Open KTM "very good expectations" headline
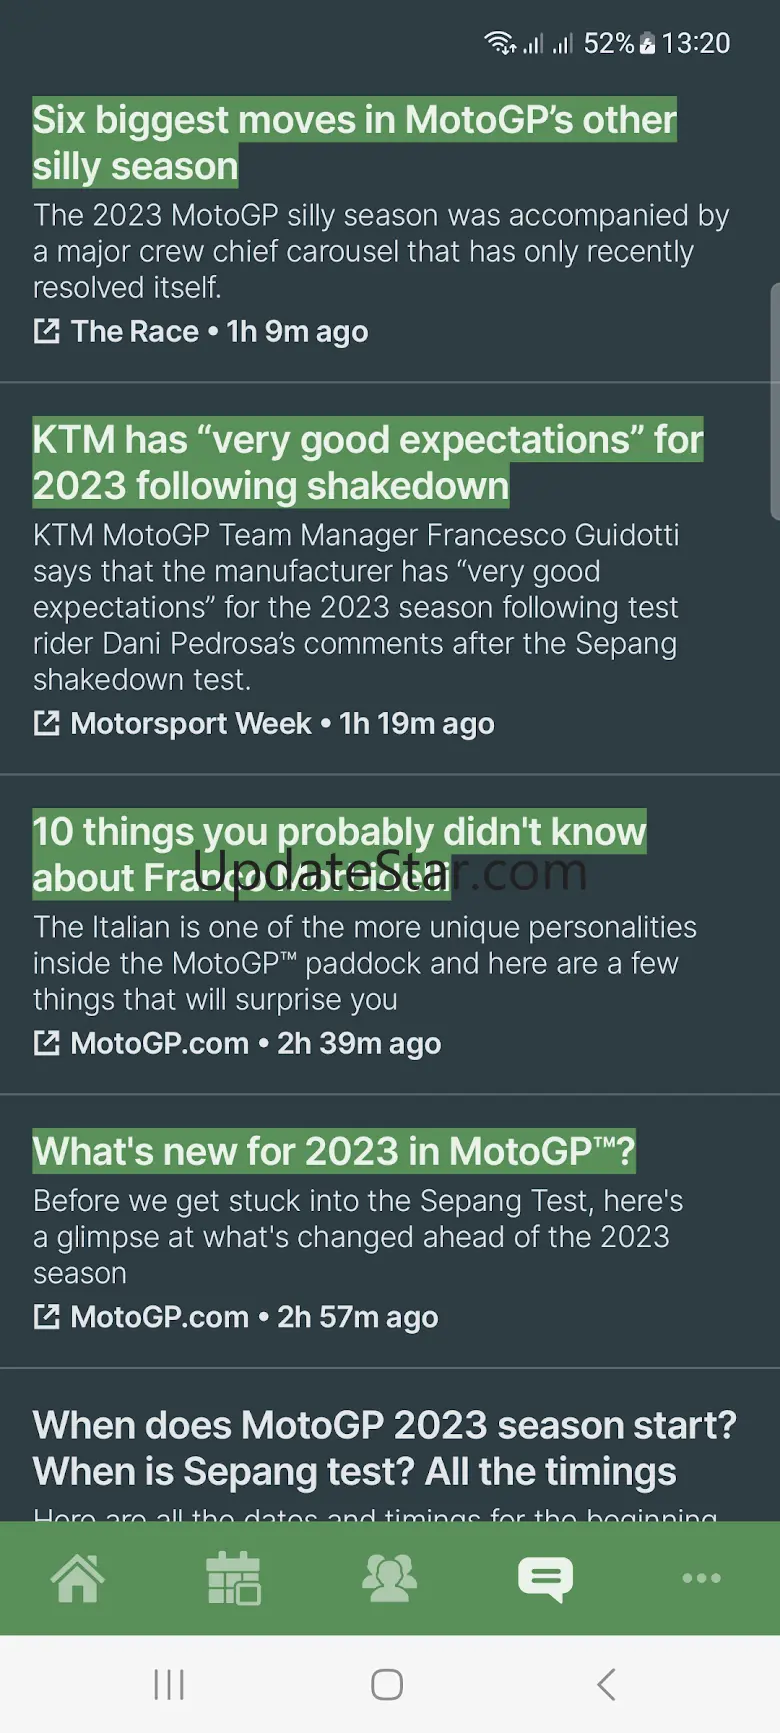Viewport: 780px width, 1733px height. 367,462
